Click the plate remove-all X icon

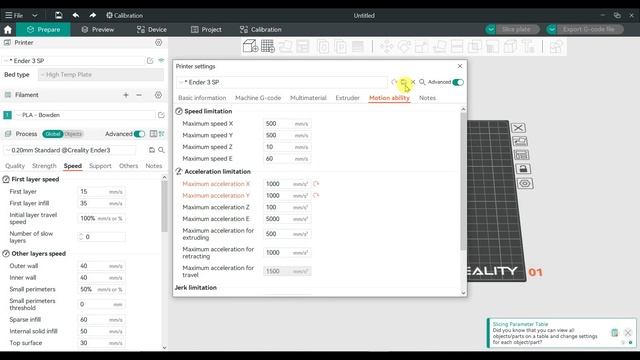click(518, 128)
